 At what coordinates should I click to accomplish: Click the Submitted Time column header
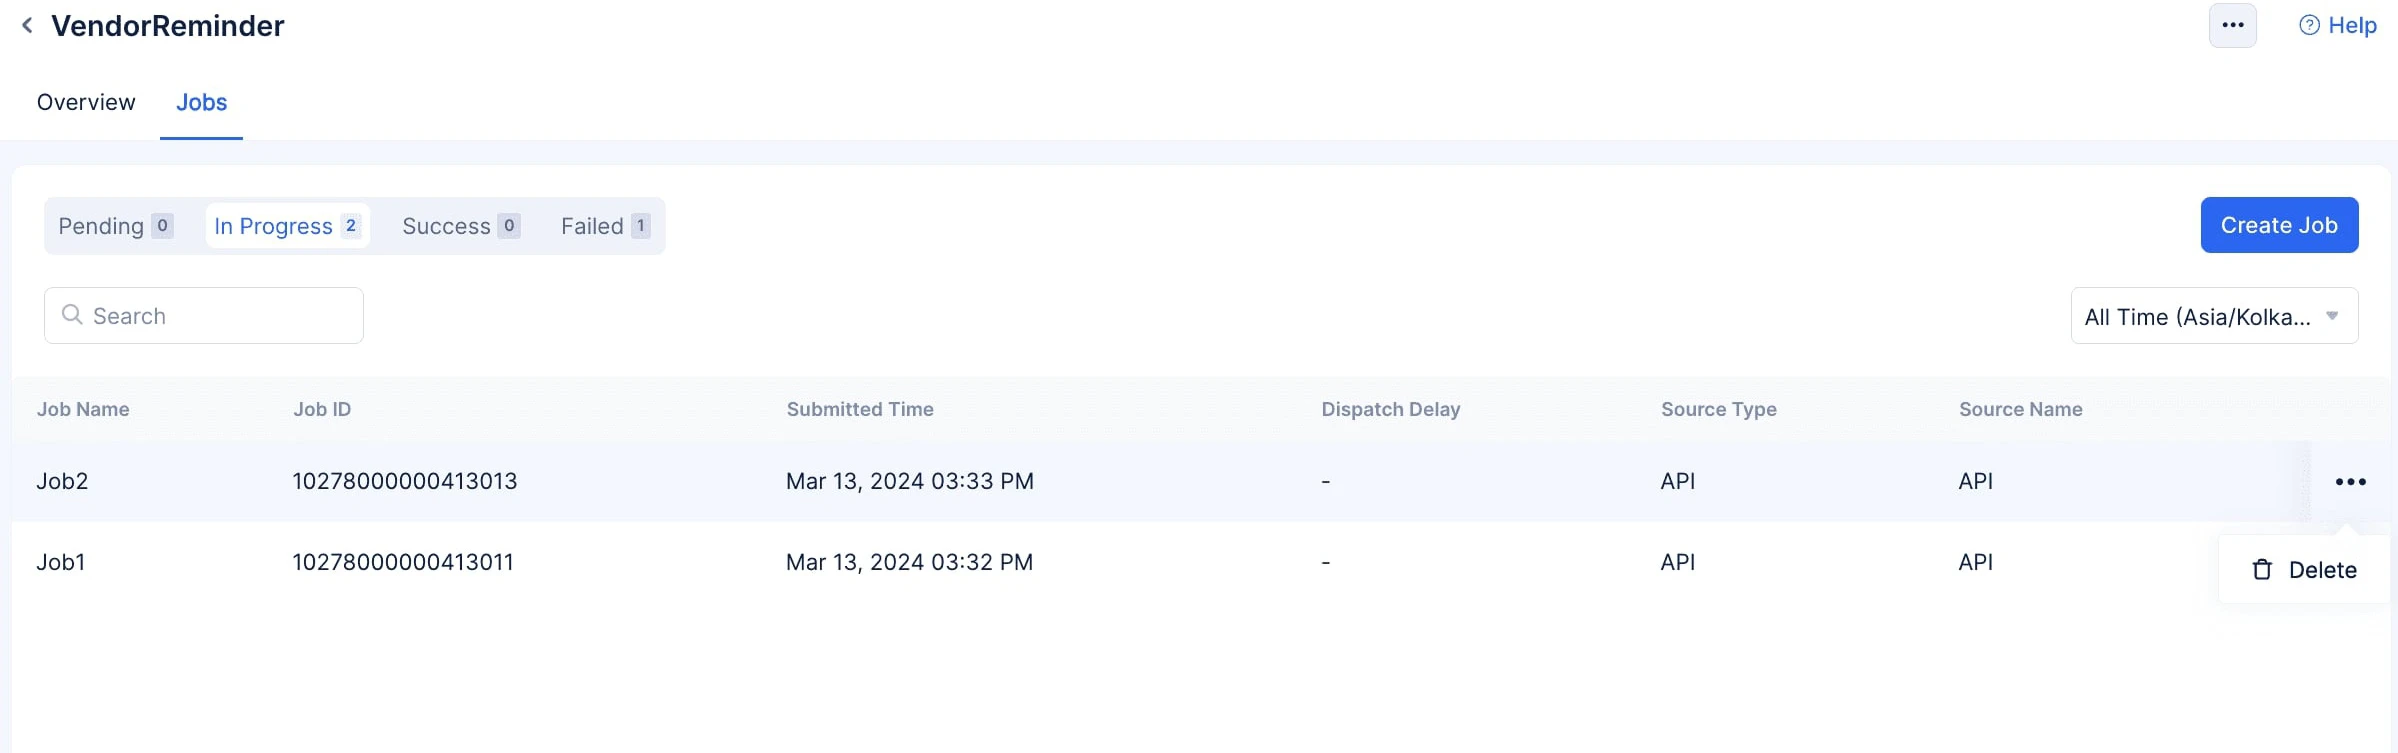860,409
